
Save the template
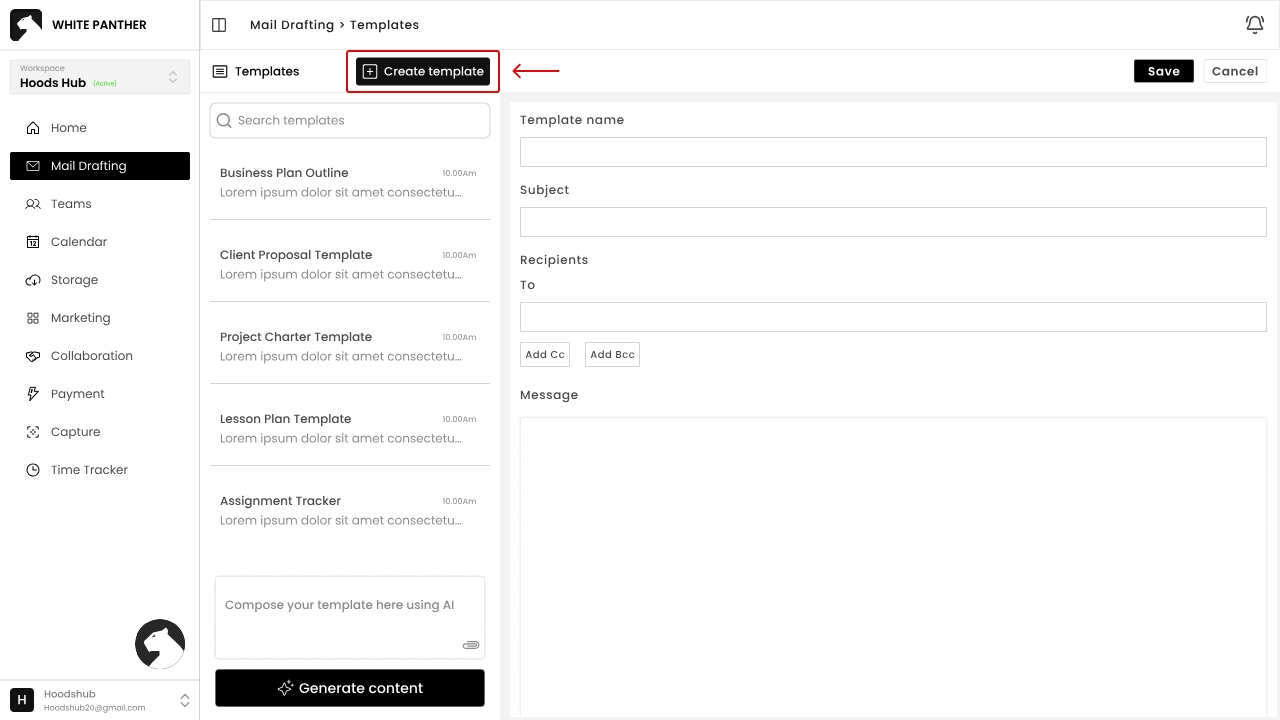(x=1163, y=71)
